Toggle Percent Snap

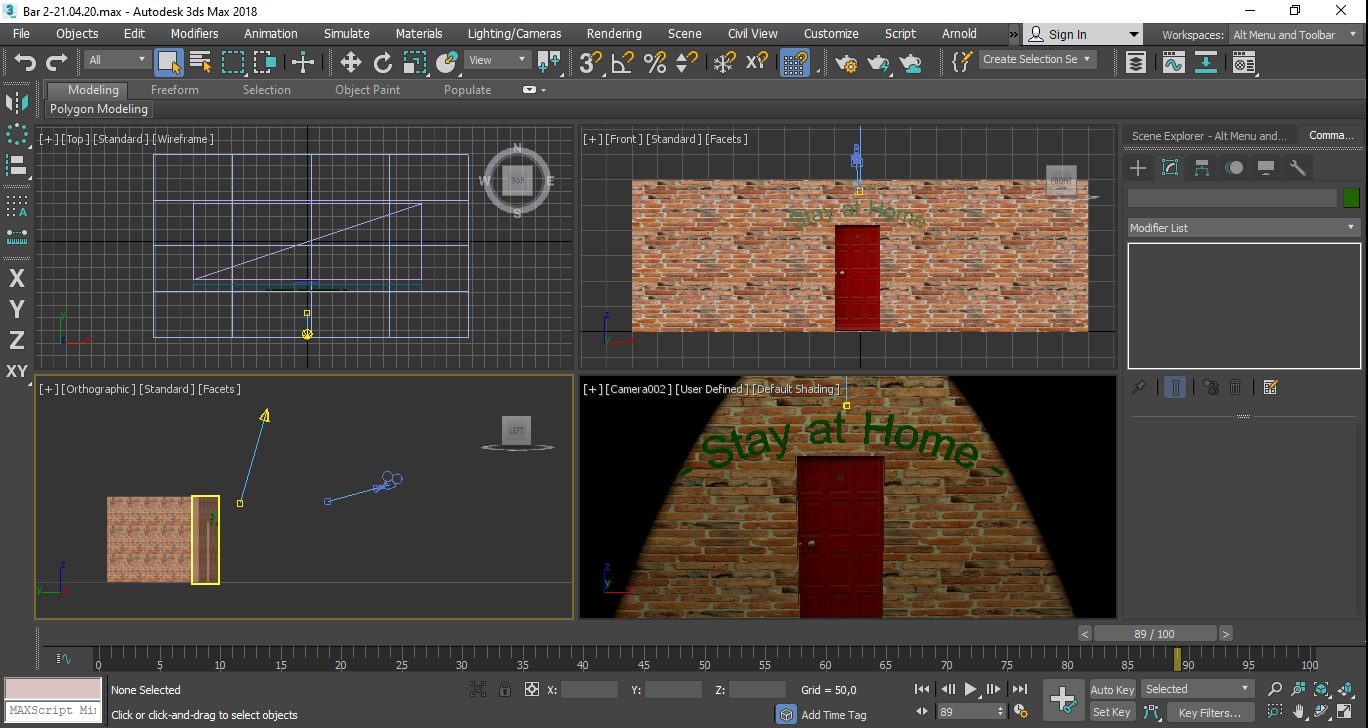click(655, 62)
